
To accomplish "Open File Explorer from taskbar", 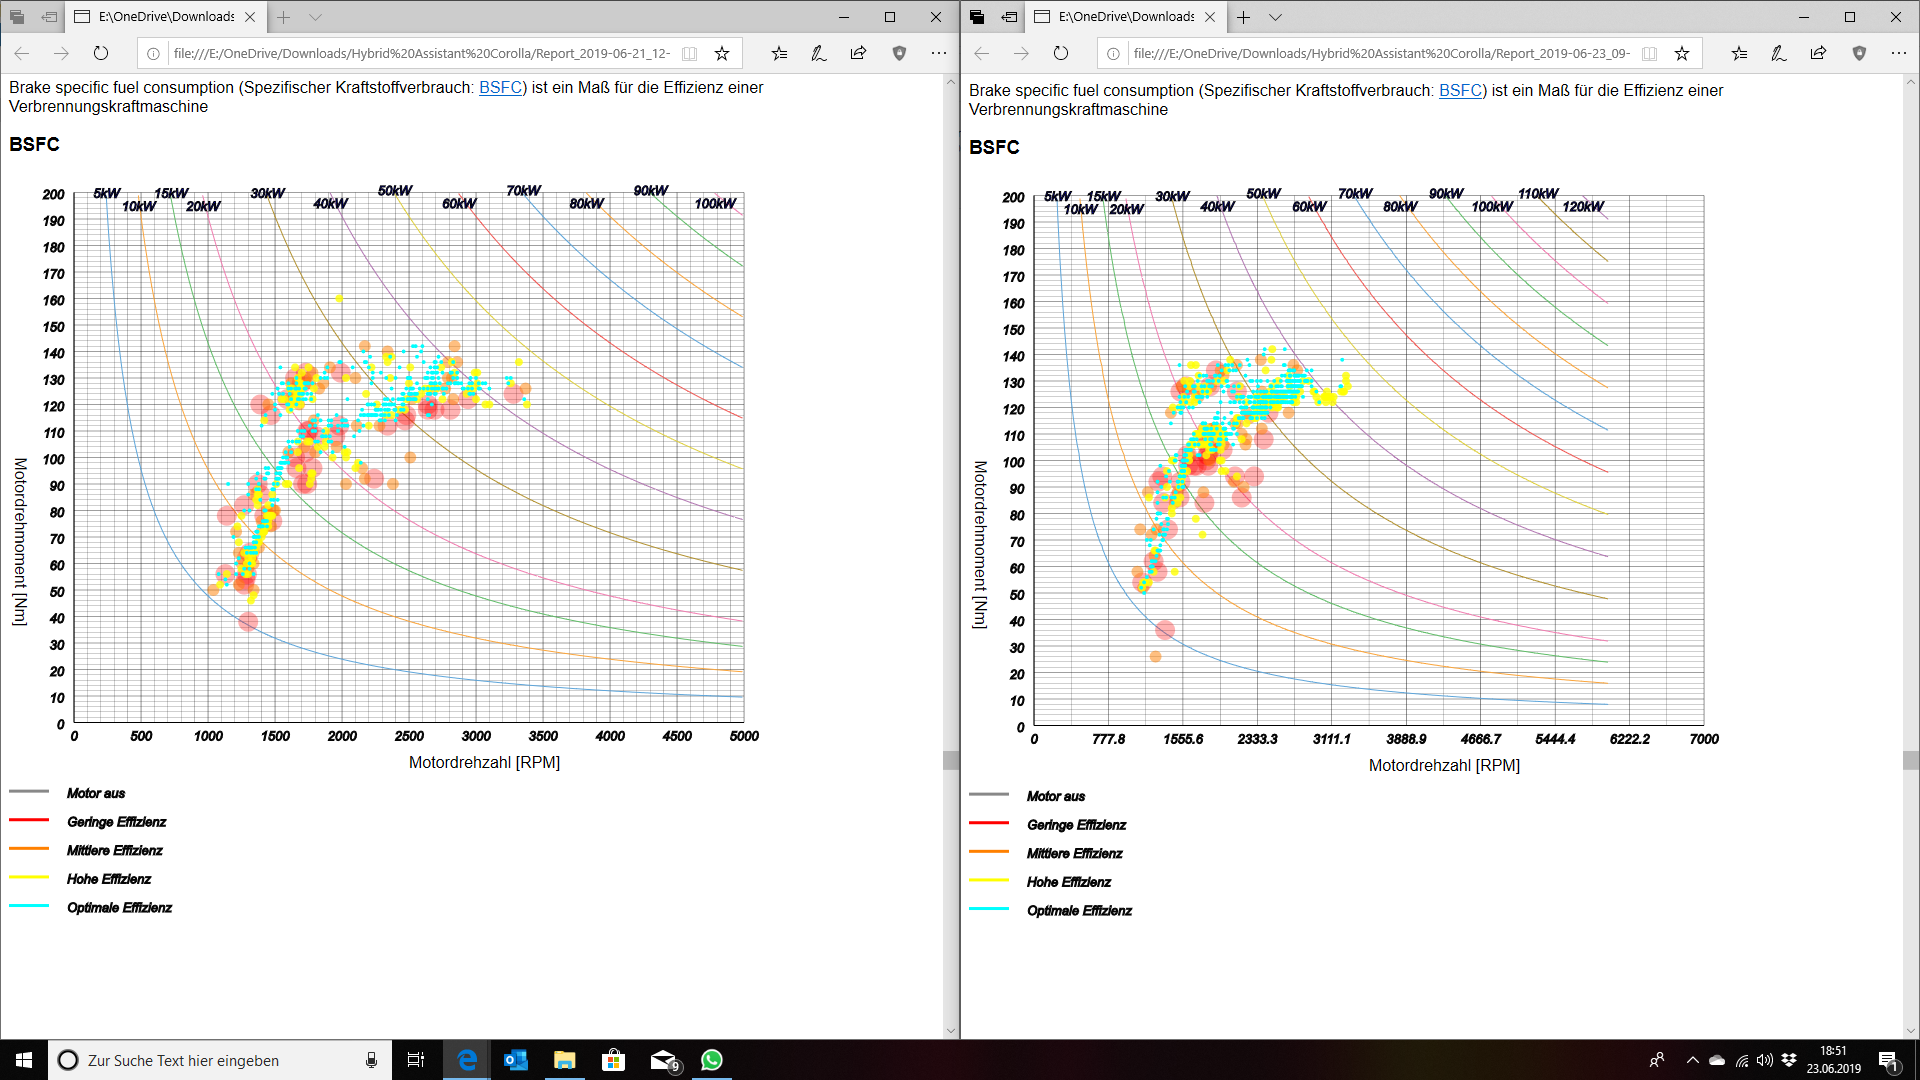I will click(x=564, y=1060).
